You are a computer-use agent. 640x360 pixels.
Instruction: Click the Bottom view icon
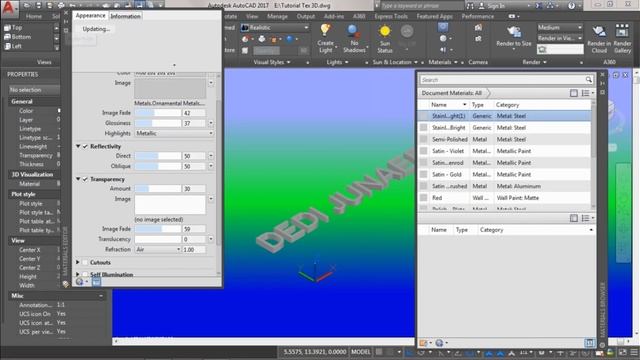[x=7, y=37]
